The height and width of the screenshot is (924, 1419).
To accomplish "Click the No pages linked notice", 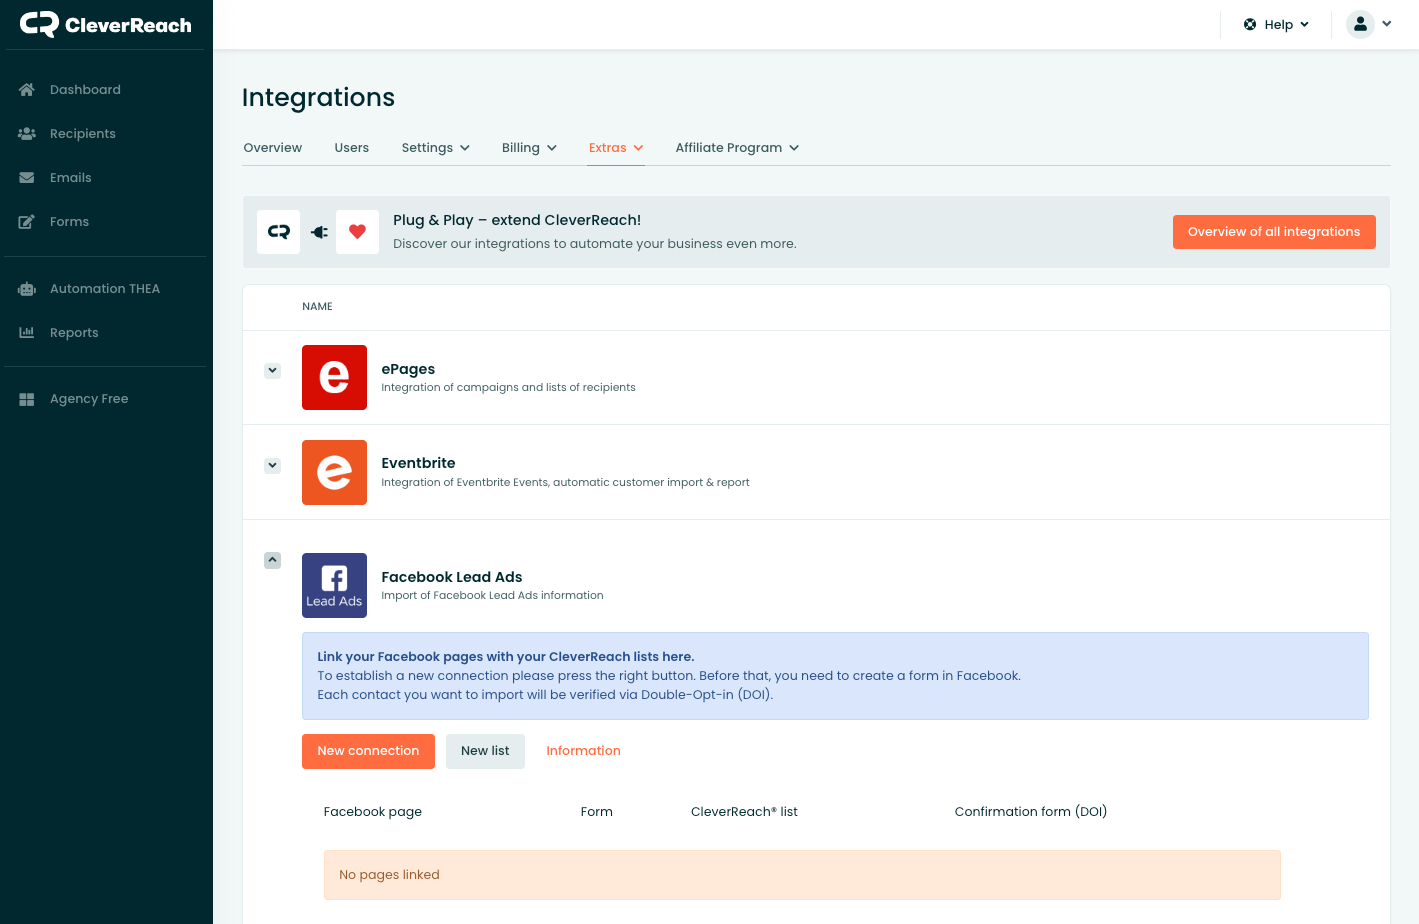I will click(x=802, y=875).
